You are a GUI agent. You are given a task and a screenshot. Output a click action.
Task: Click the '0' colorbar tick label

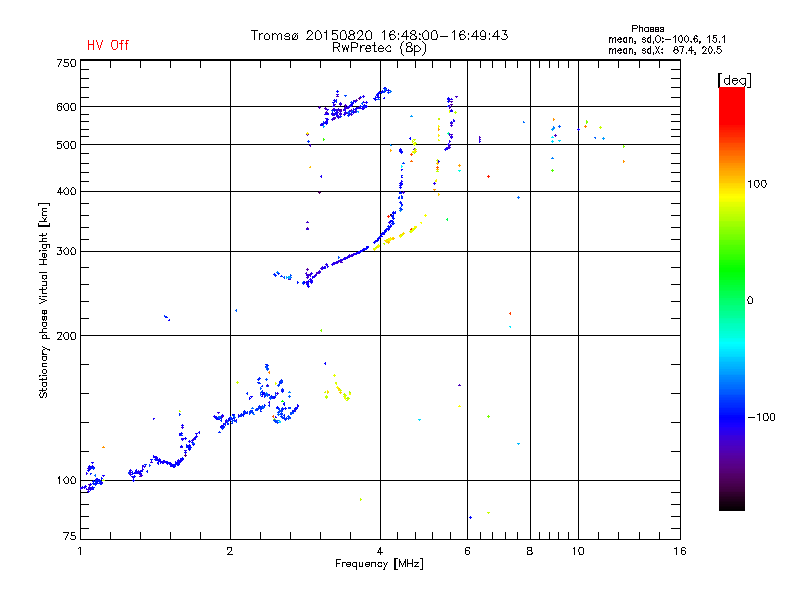750,300
